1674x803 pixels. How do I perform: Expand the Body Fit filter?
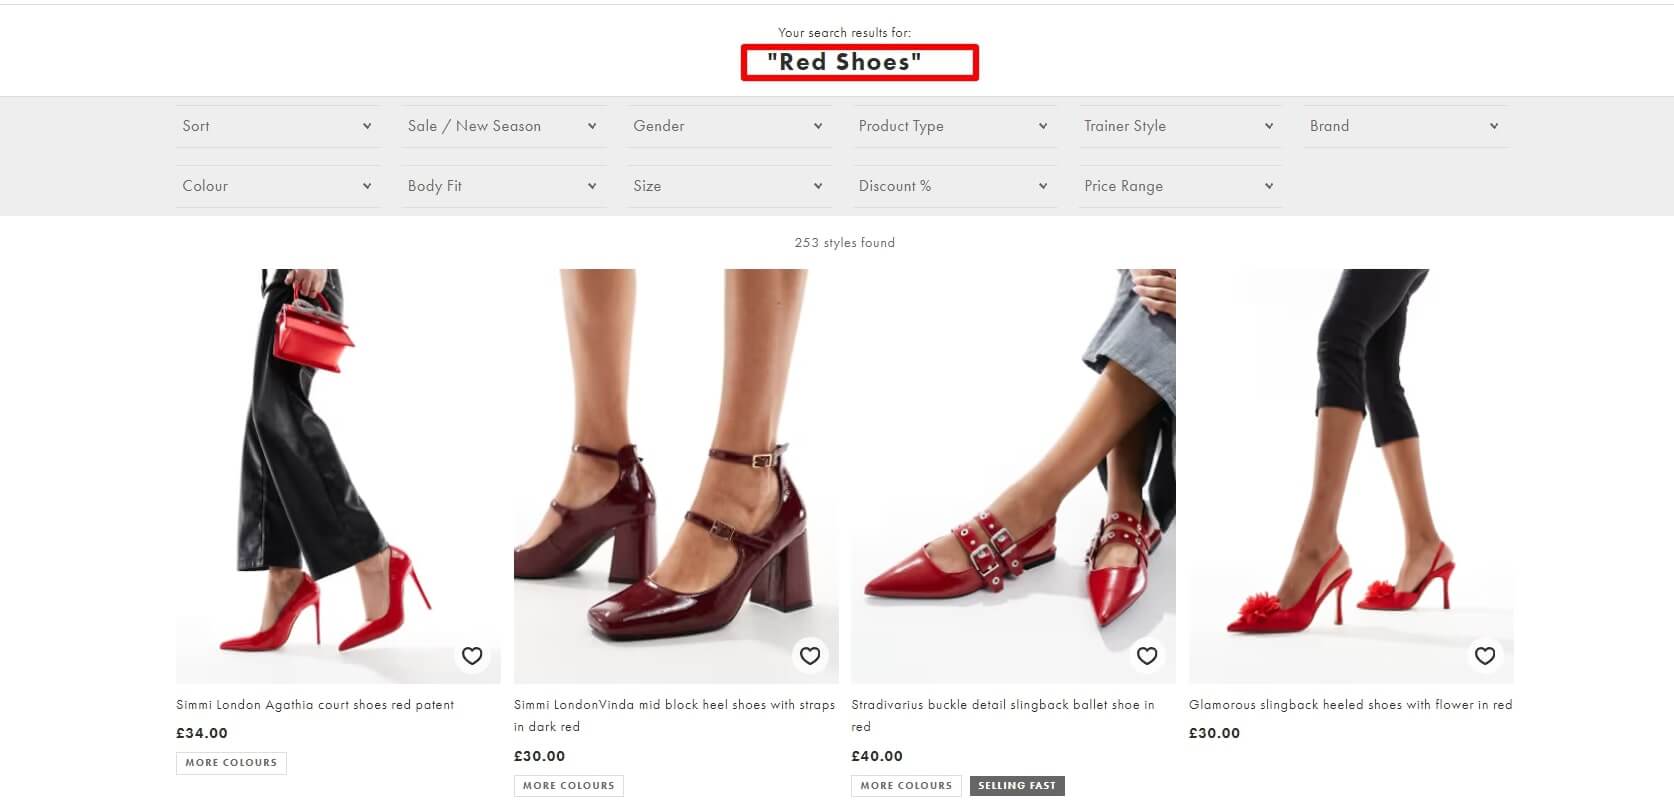click(x=502, y=186)
